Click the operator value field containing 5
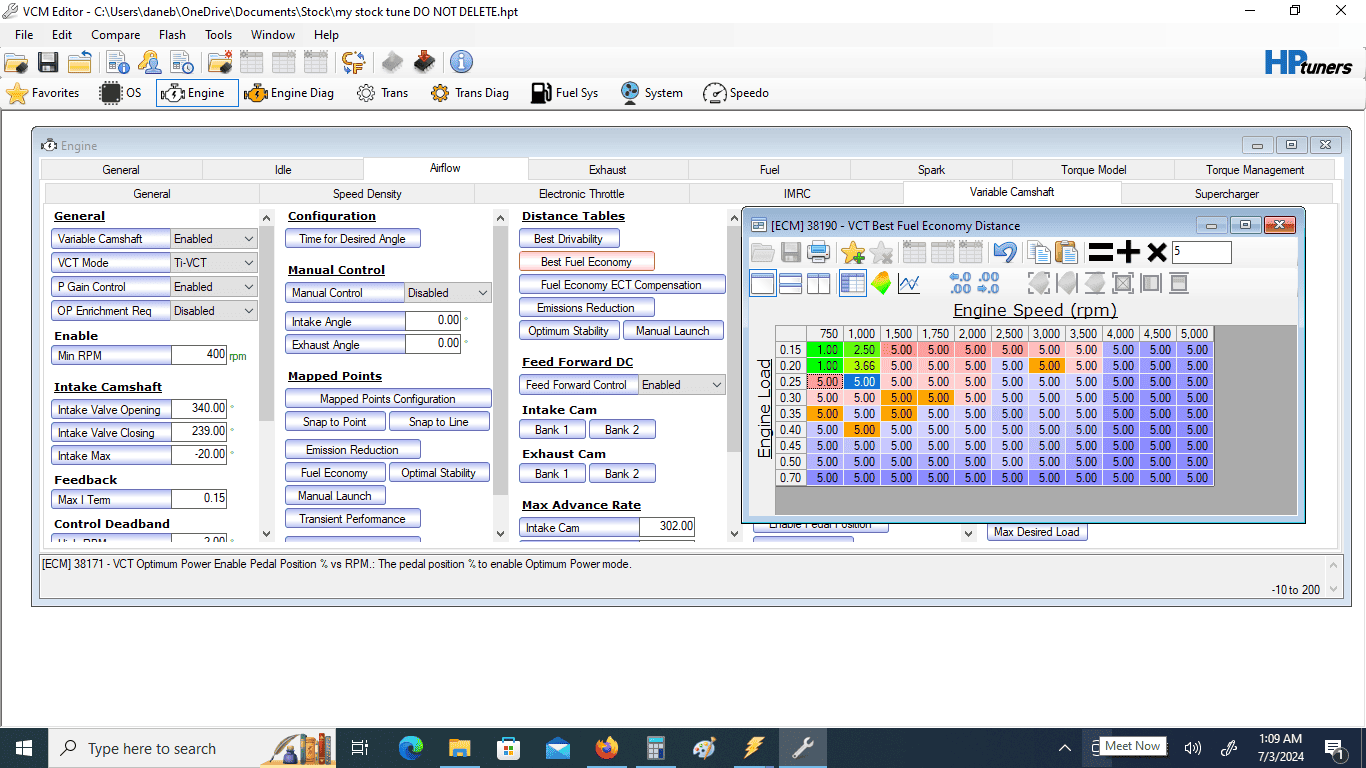This screenshot has height=768, width=1366. tap(1202, 252)
